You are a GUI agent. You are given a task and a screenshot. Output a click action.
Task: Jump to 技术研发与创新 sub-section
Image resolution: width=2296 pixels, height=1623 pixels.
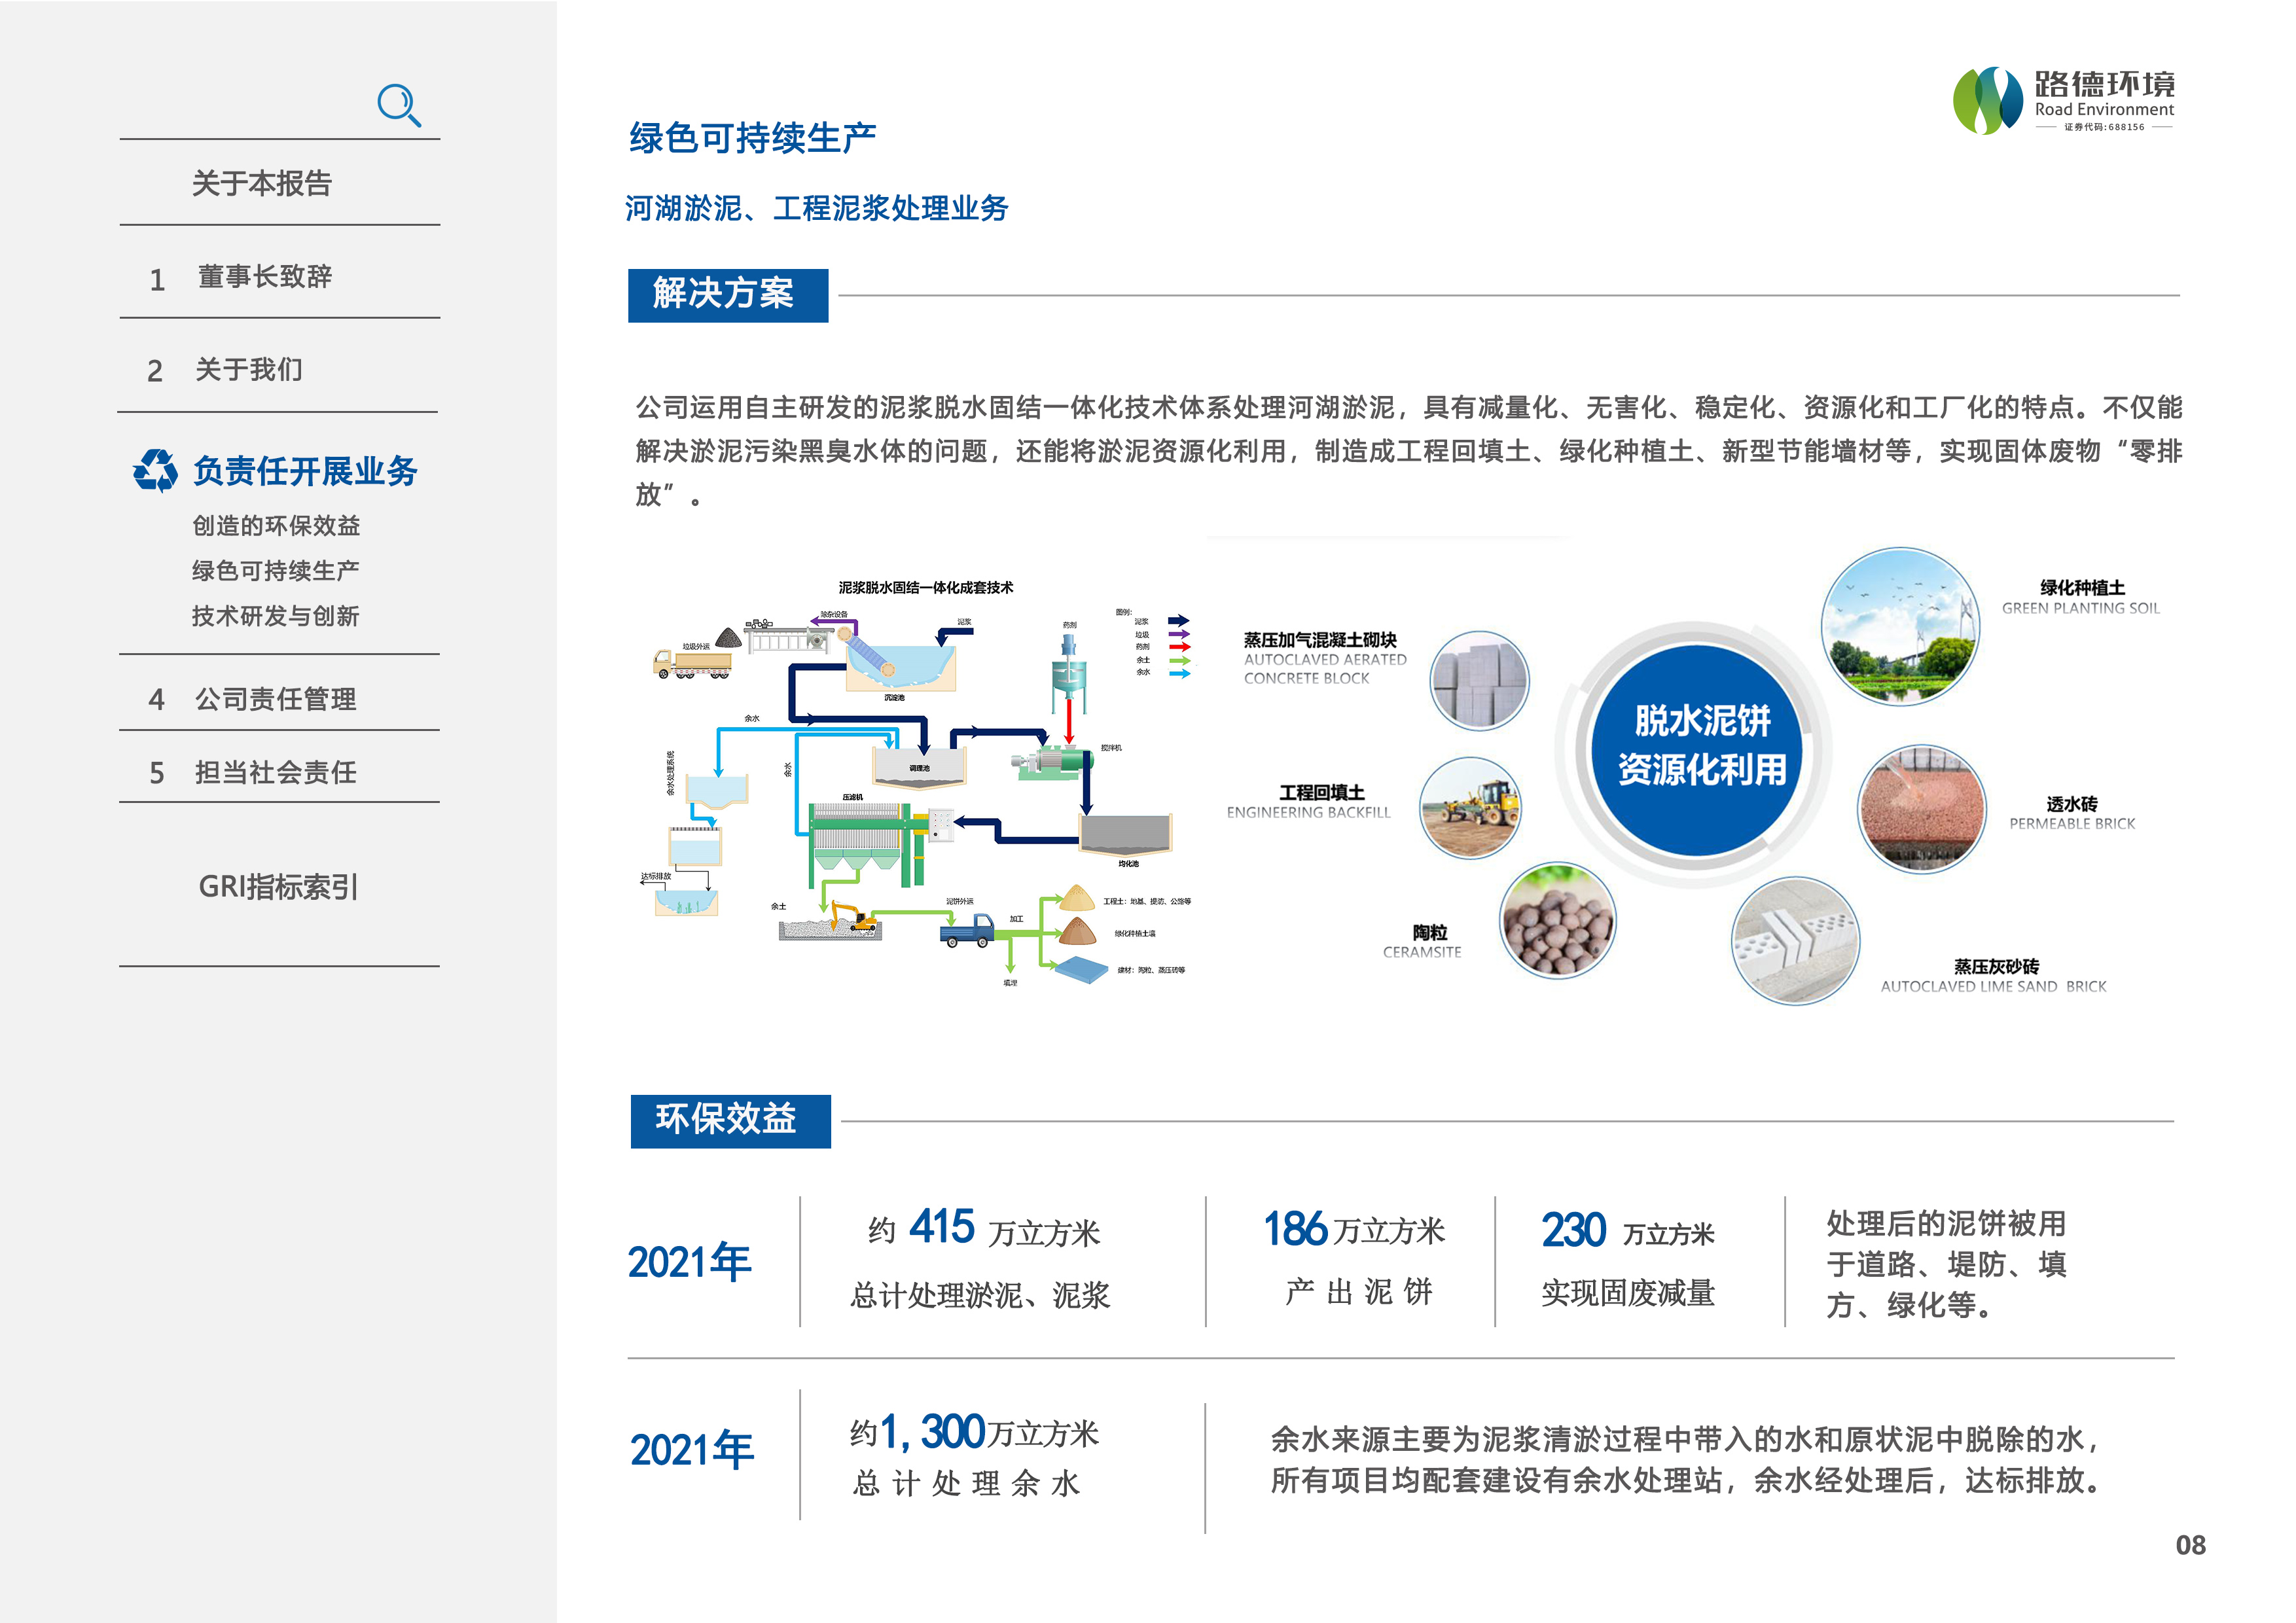(x=275, y=616)
